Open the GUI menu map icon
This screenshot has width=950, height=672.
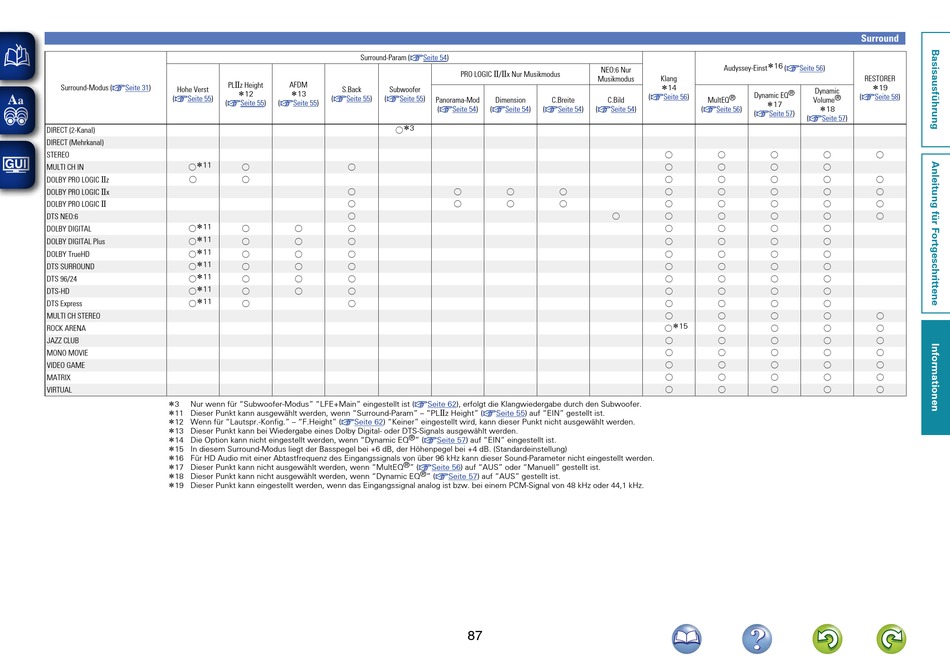coord(17,164)
